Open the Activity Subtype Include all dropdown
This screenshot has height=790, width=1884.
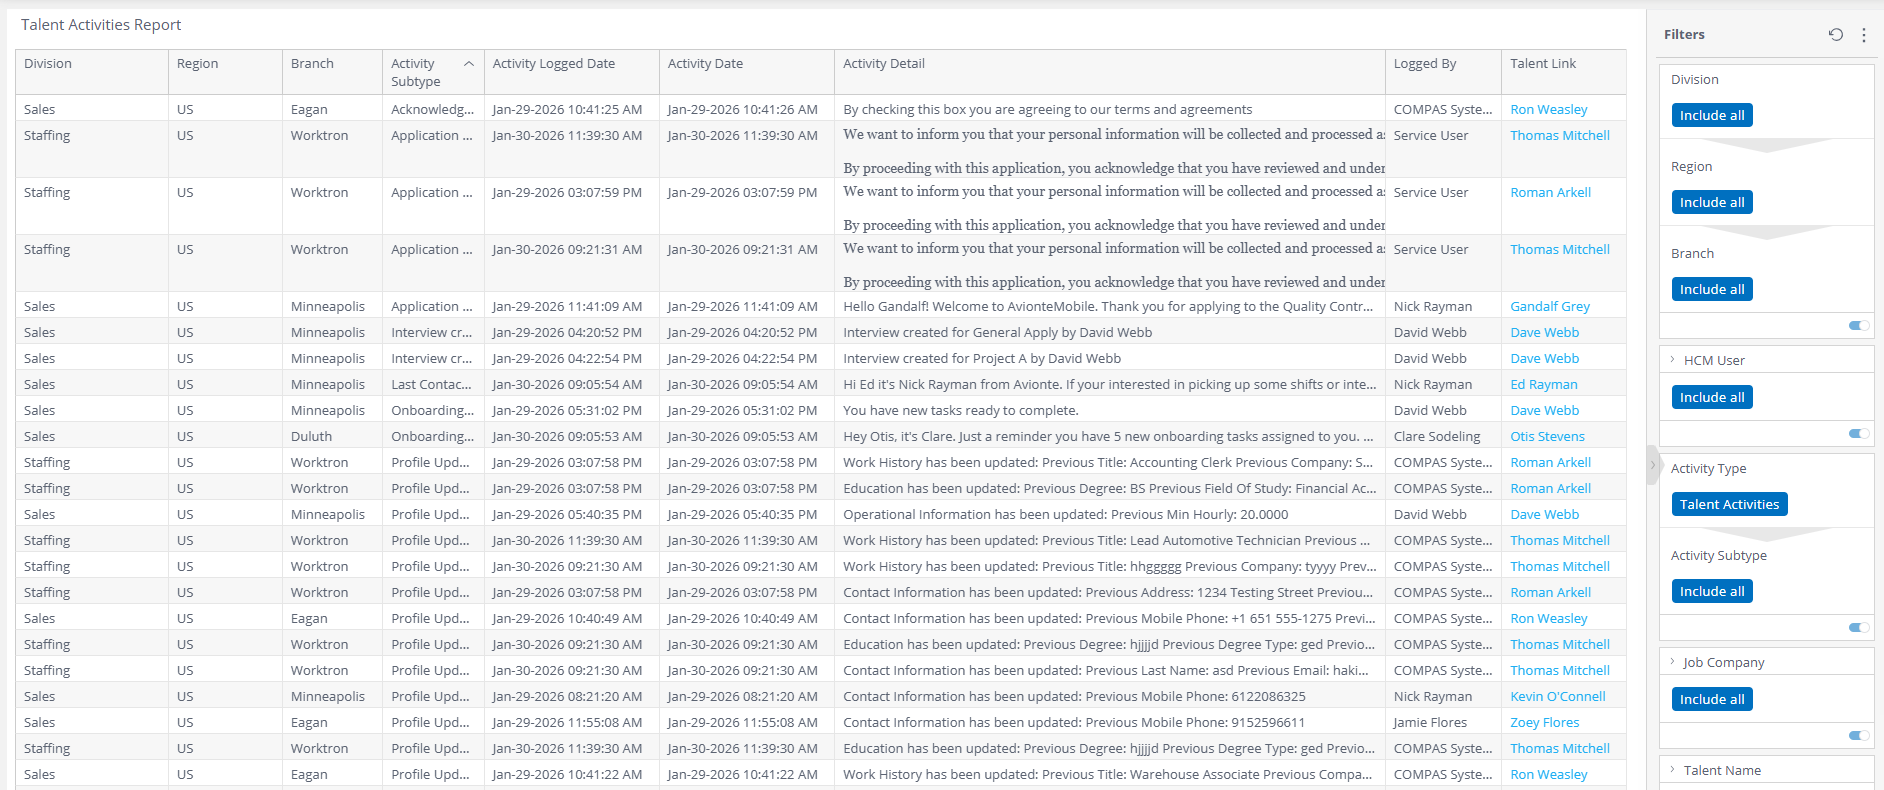point(1712,591)
